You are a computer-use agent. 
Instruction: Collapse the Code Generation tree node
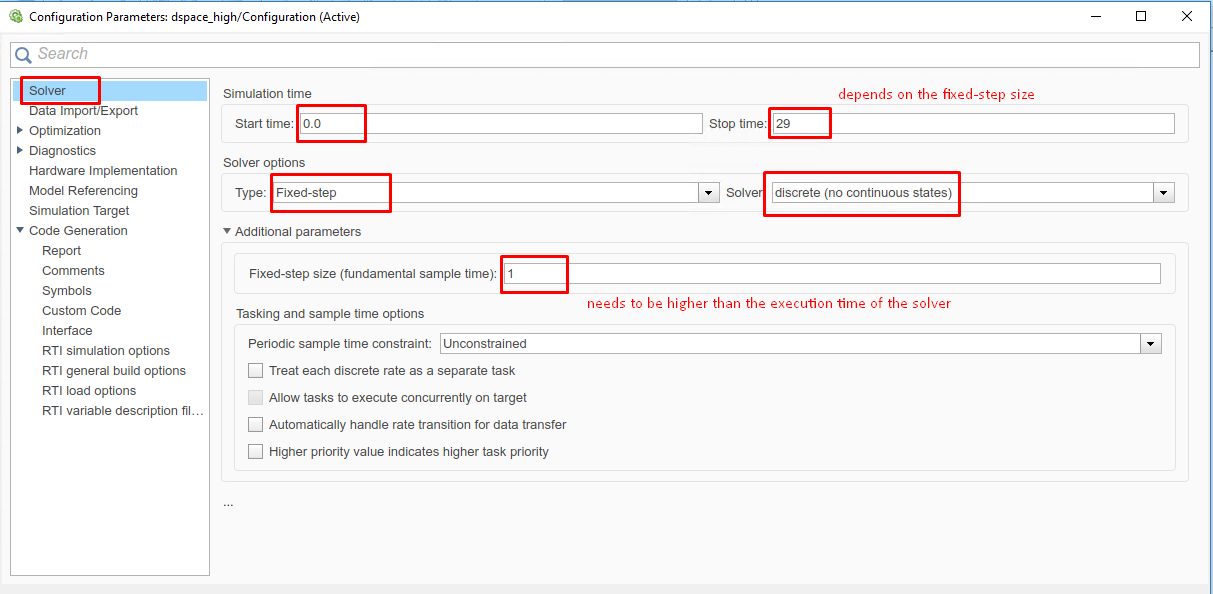[20, 231]
